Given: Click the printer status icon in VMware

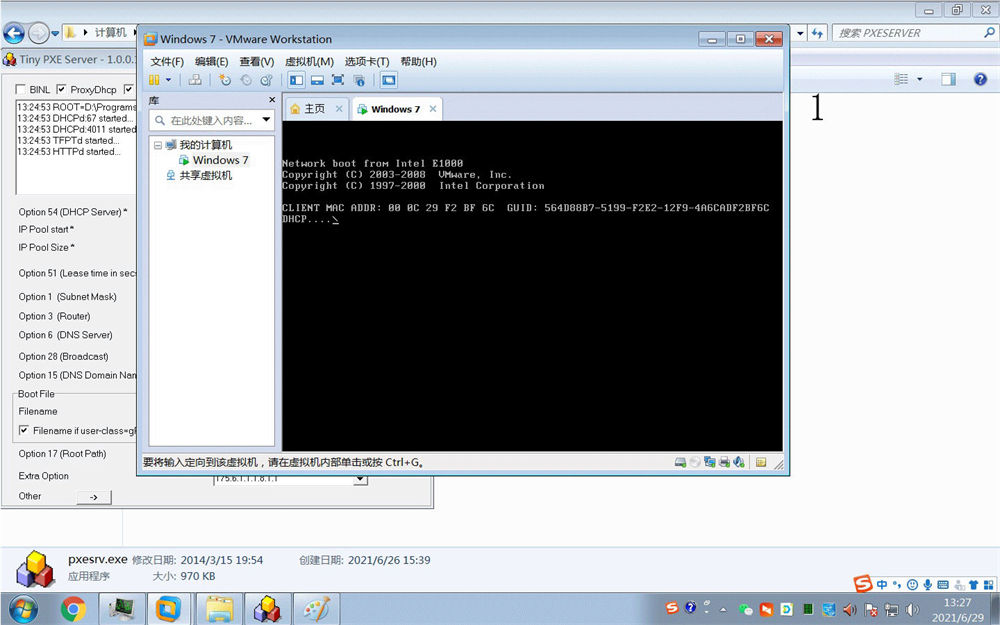Looking at the screenshot, I should (724, 462).
